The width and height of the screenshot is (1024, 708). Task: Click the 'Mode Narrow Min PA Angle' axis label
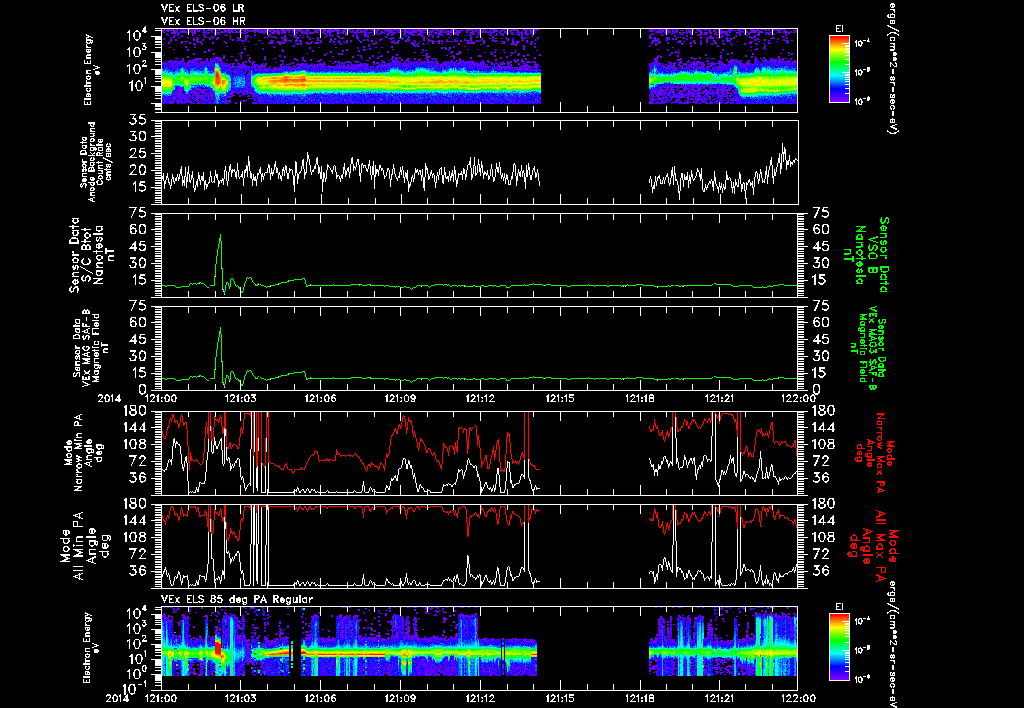(x=82, y=452)
